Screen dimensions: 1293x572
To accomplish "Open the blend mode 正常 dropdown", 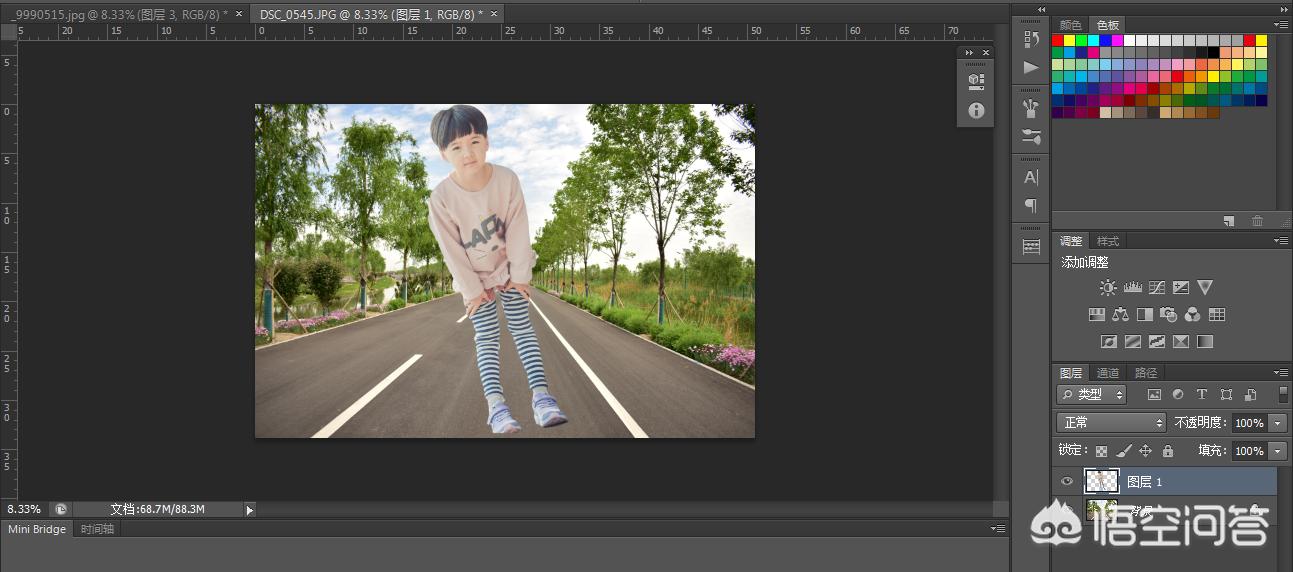I will pyautogui.click(x=1111, y=423).
